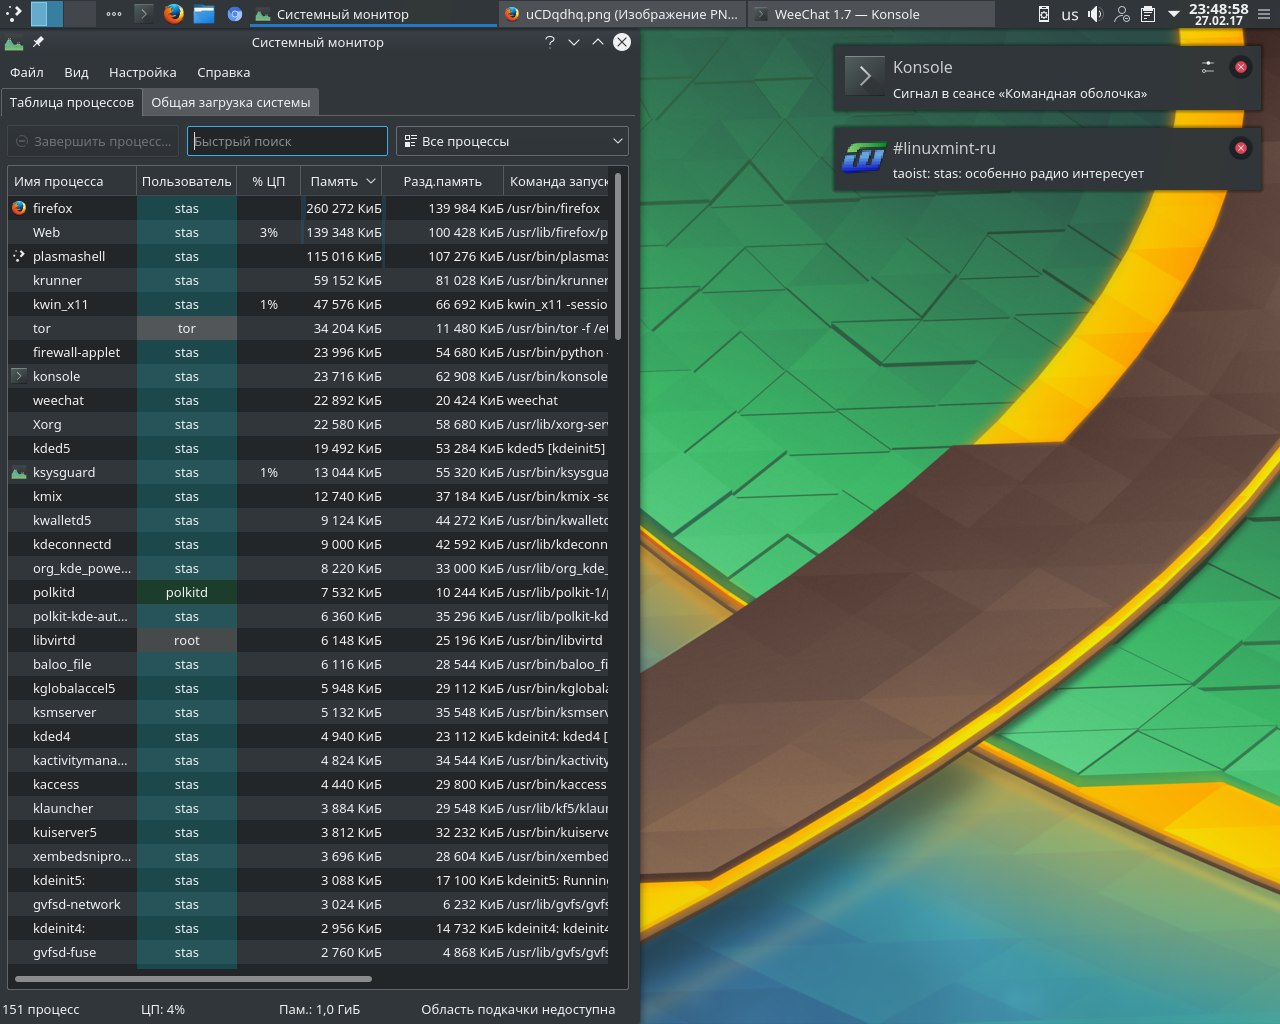Select the weechat process row
Image resolution: width=1280 pixels, height=1024 pixels.
(x=309, y=400)
